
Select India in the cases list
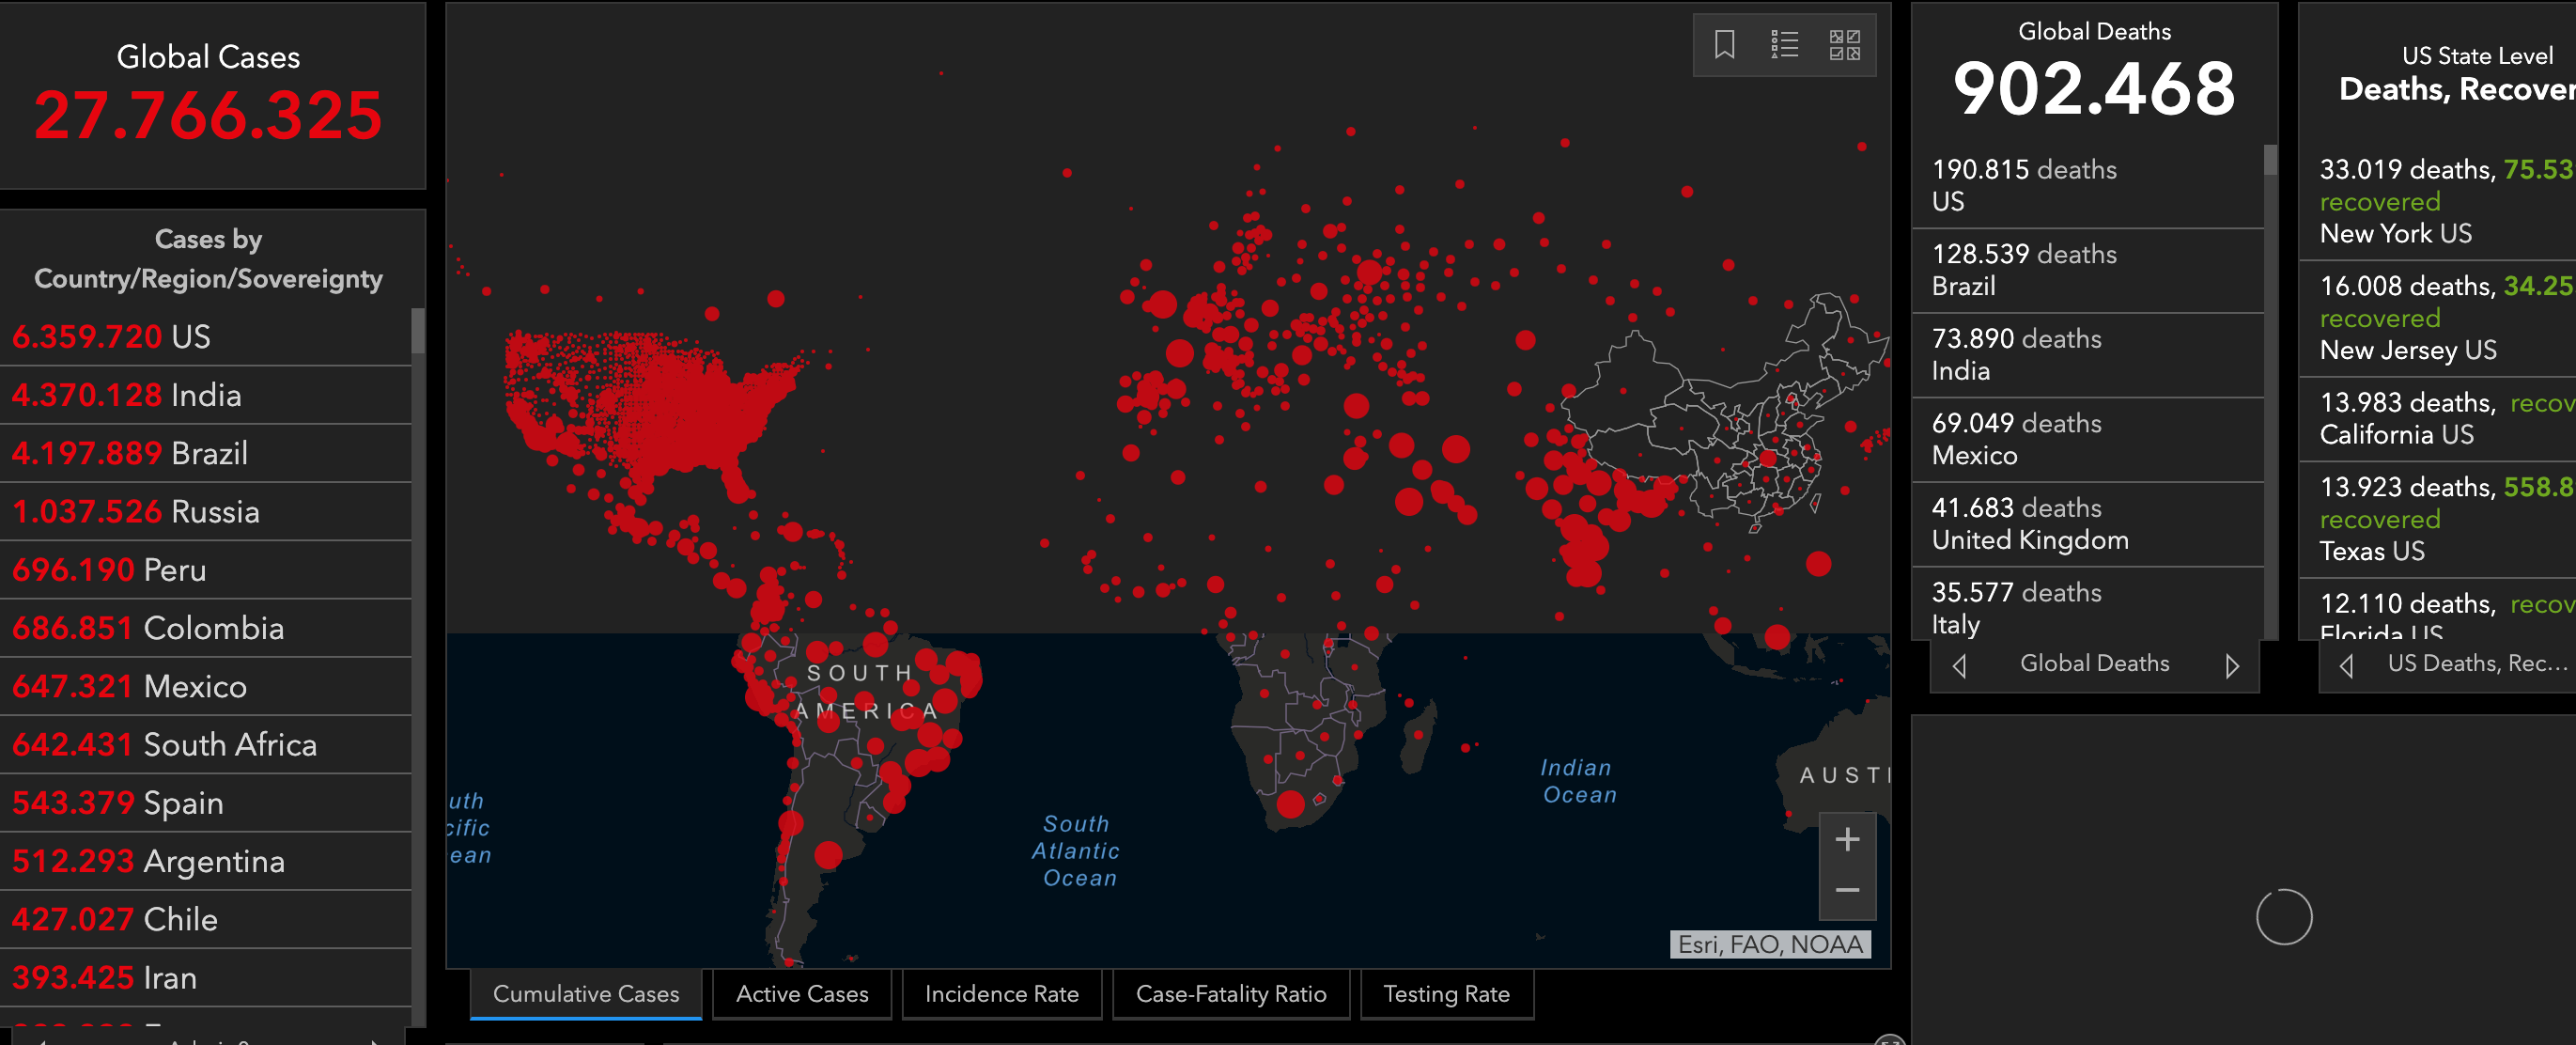point(206,395)
